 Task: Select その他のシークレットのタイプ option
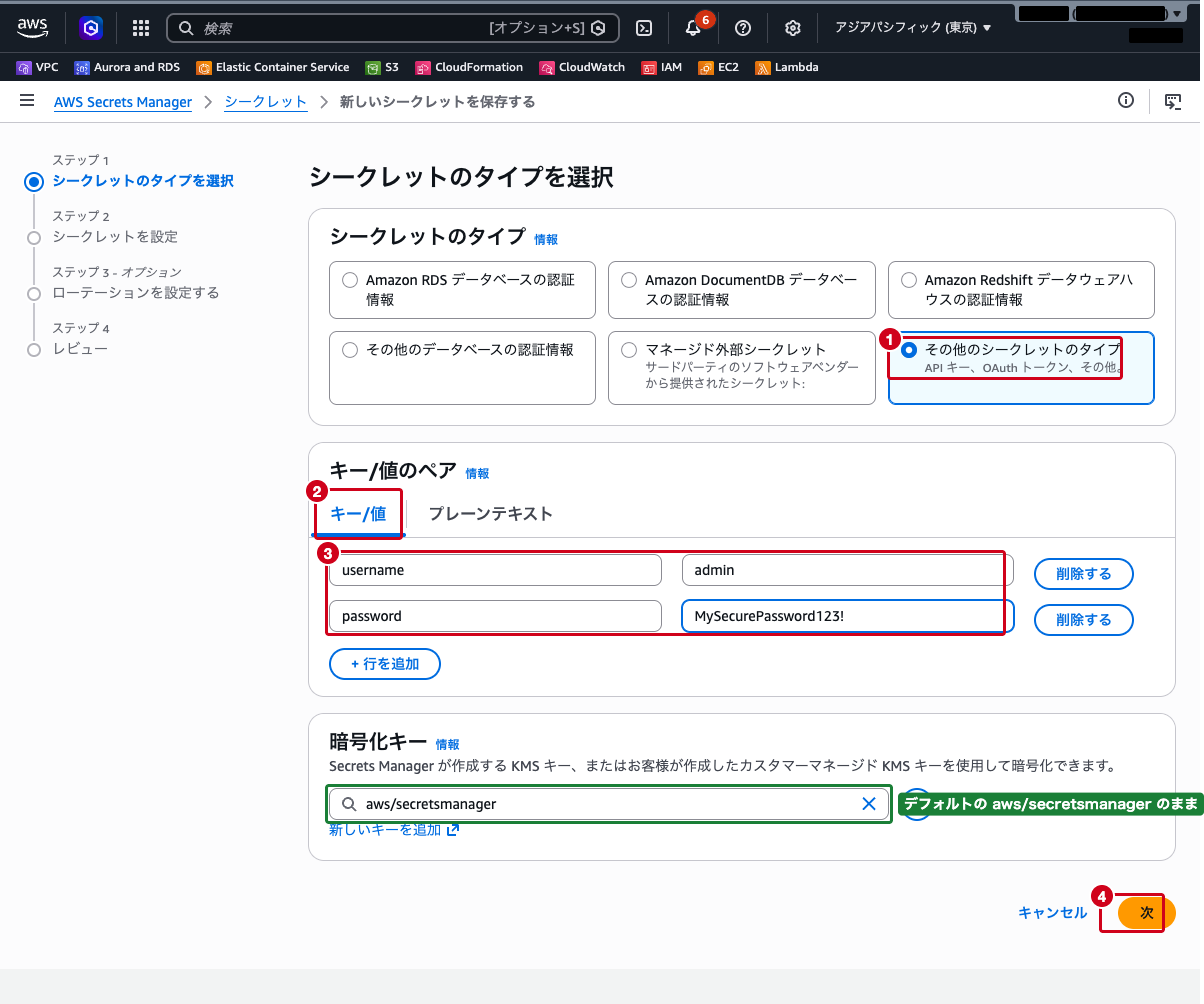pos(1021,368)
